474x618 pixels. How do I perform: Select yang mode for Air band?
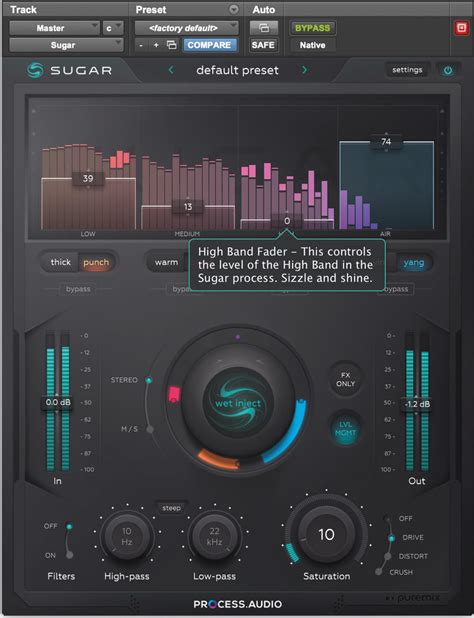414,263
